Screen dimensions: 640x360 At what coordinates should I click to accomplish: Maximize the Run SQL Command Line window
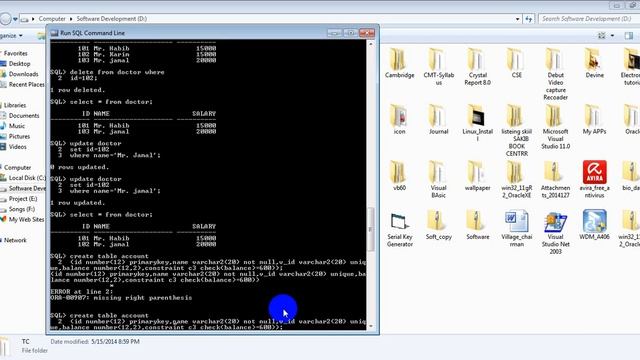tap(350, 33)
